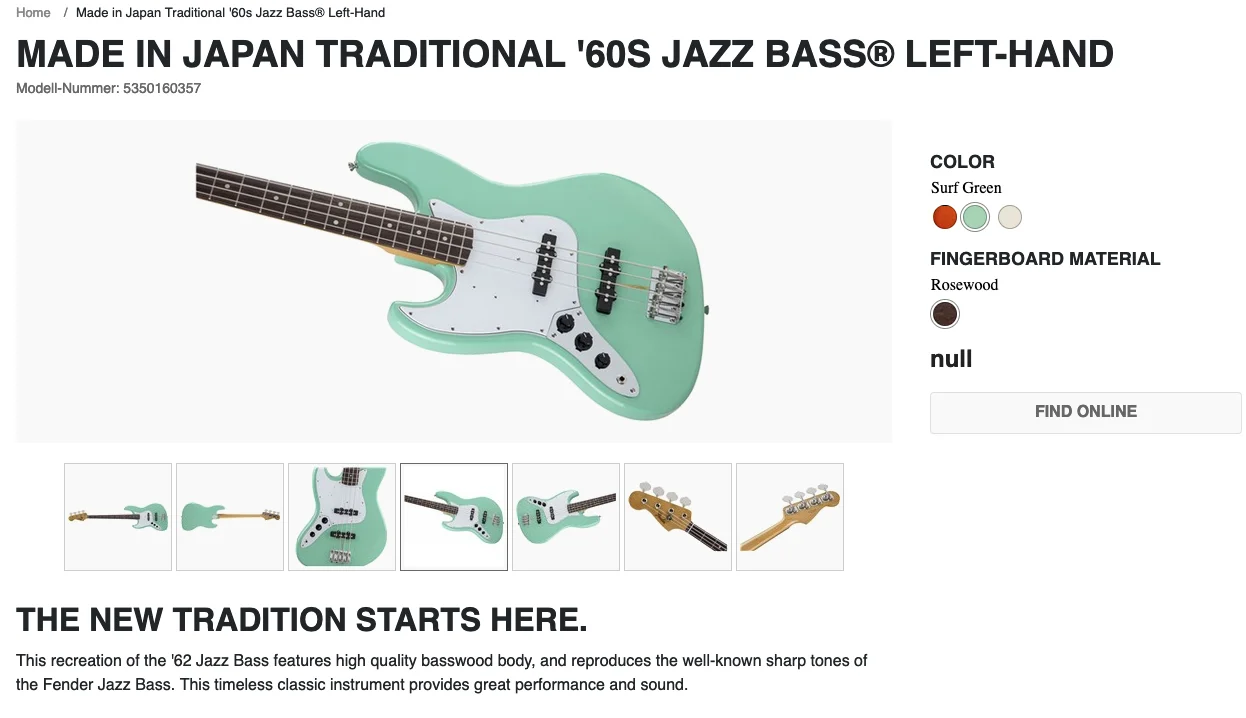Open the fifth thumbnail with reversed angle
This screenshot has width=1246, height=718.
(566, 517)
